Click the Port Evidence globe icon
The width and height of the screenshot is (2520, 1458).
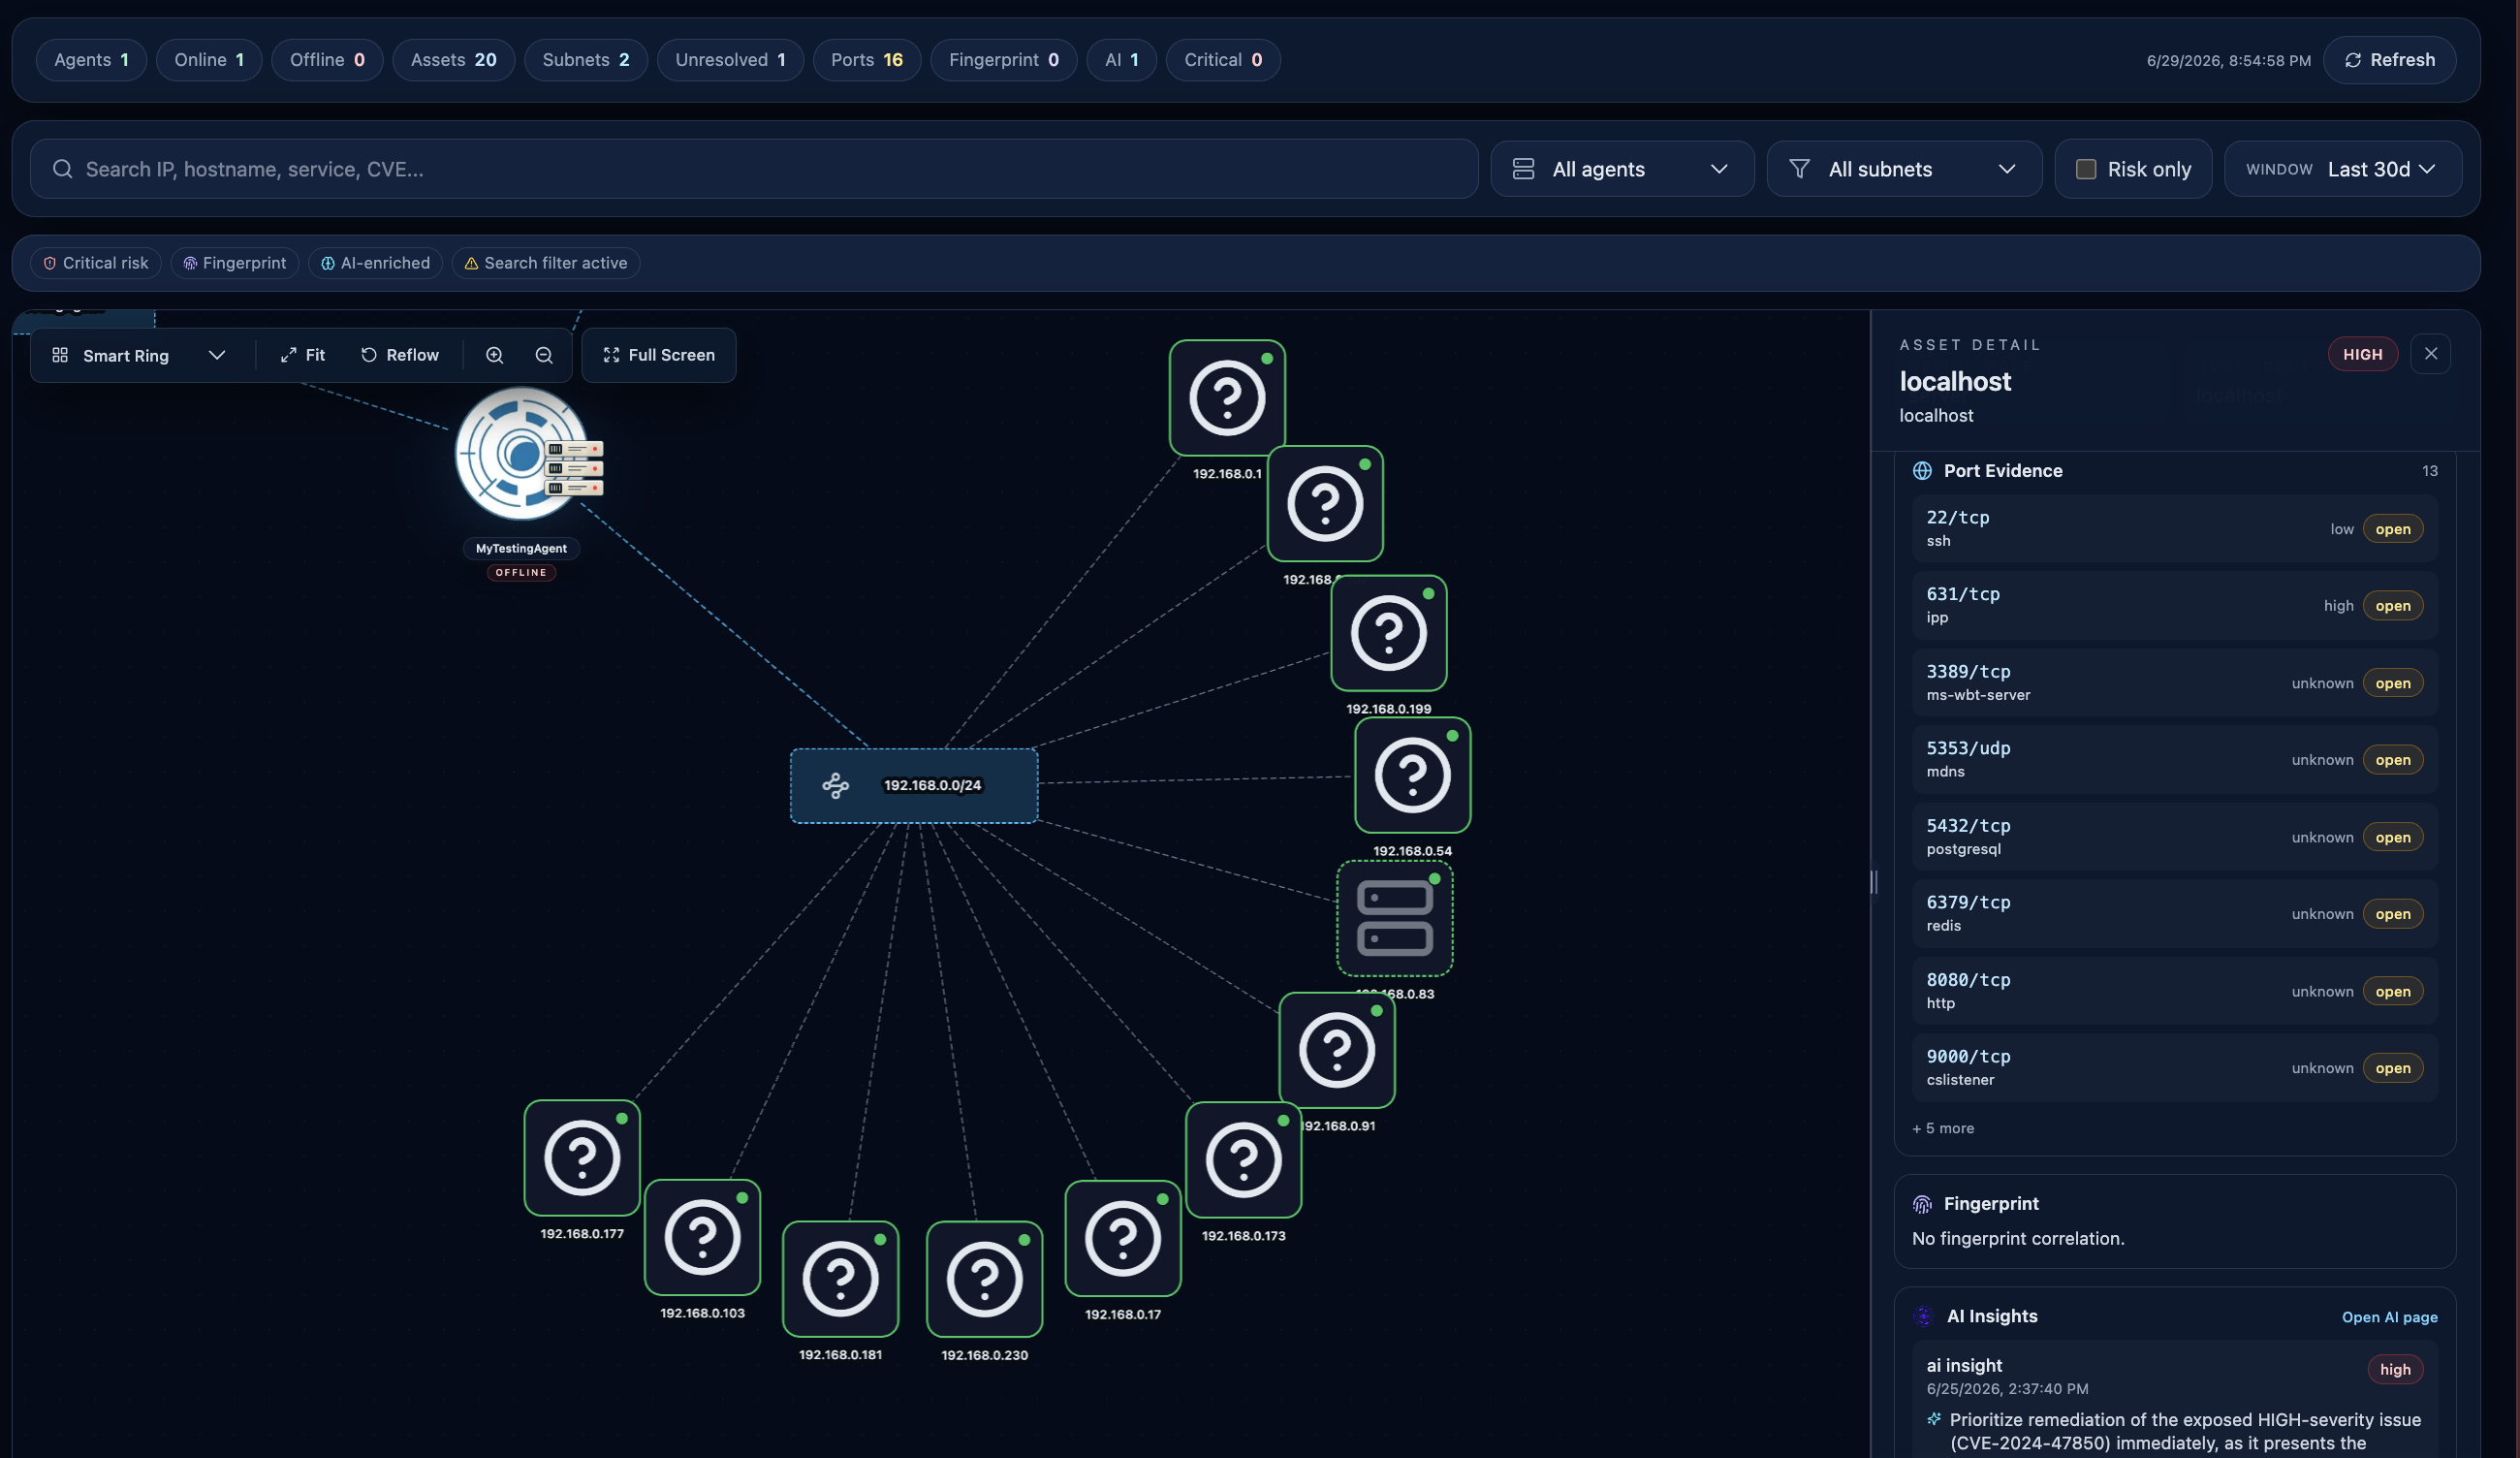point(1922,471)
